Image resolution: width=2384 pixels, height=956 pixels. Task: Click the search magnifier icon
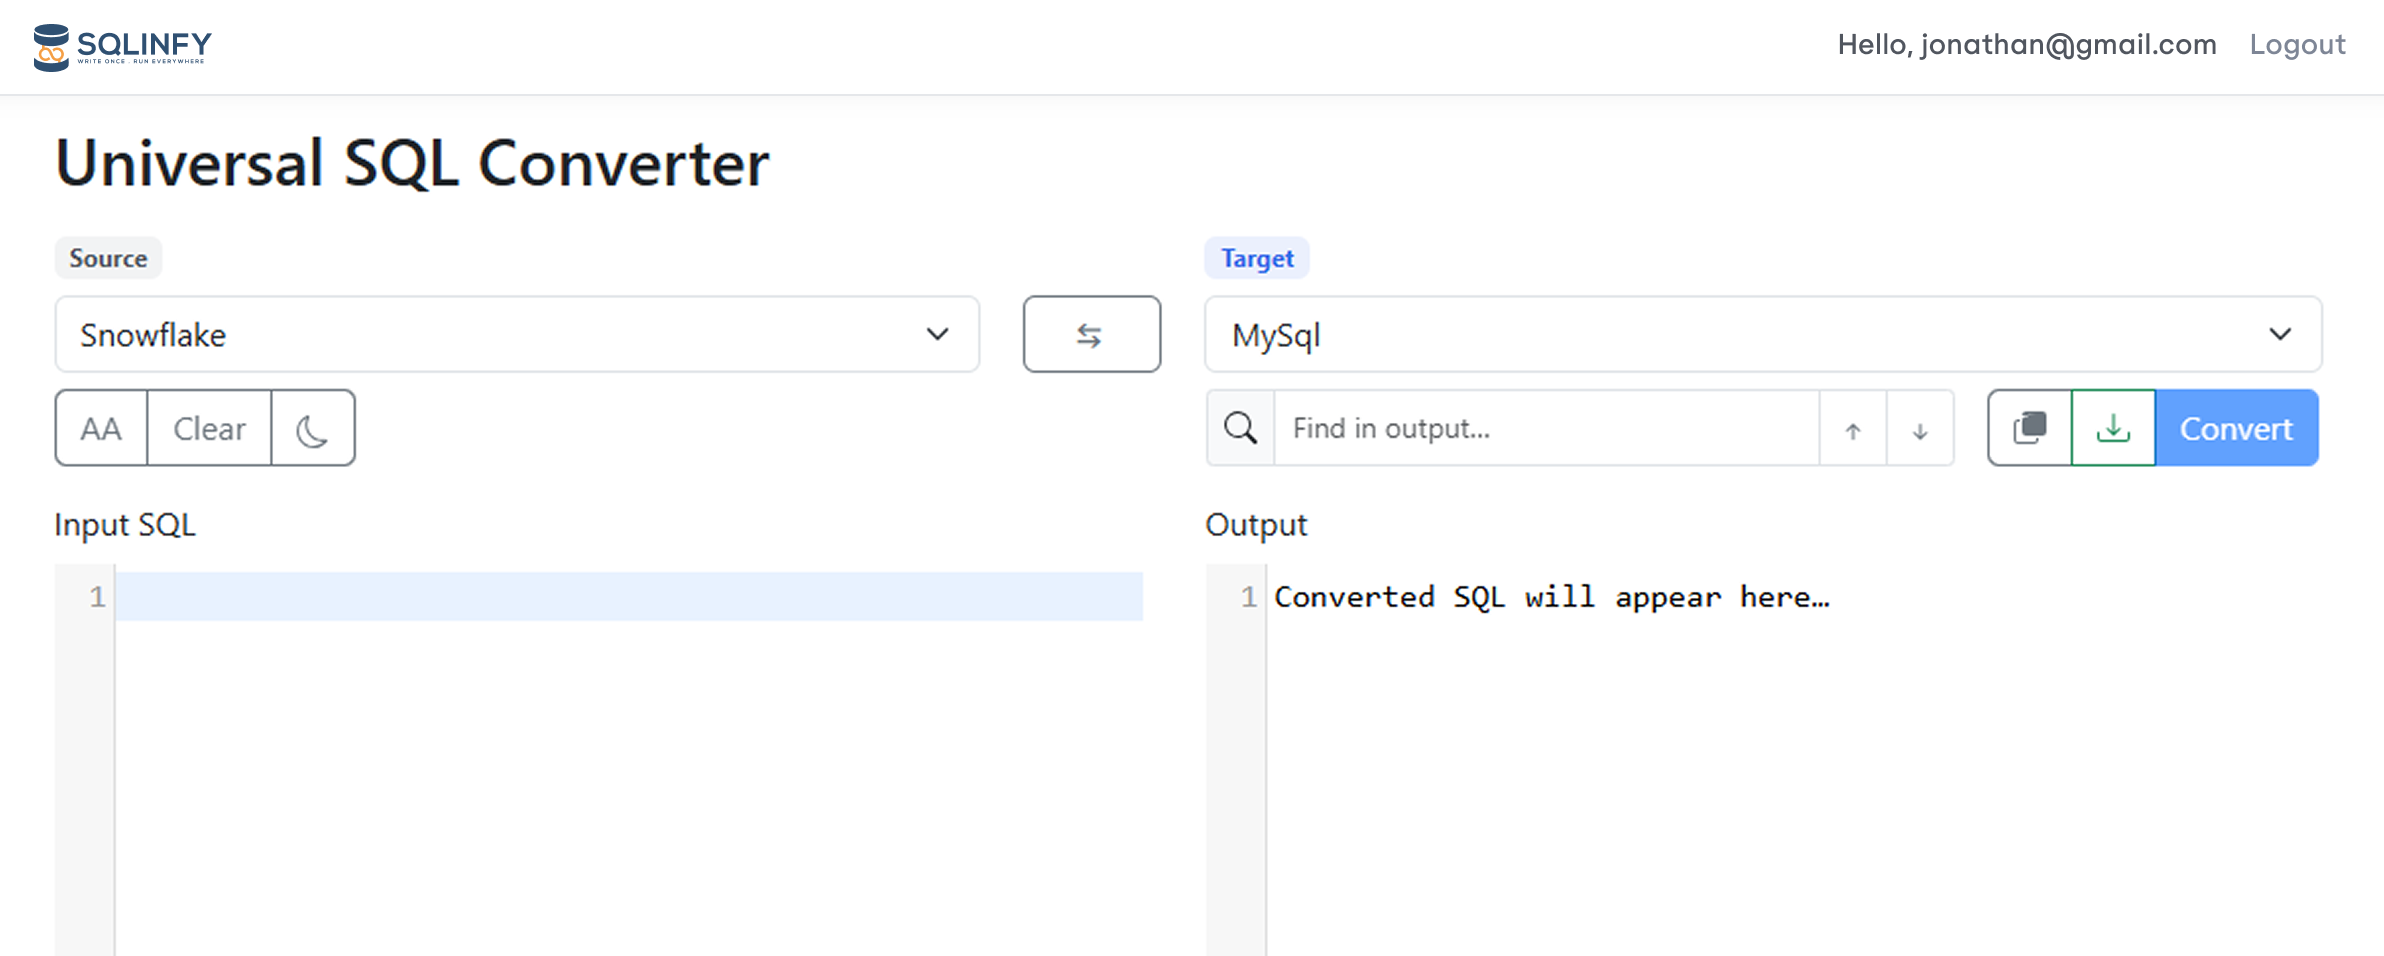pyautogui.click(x=1240, y=429)
